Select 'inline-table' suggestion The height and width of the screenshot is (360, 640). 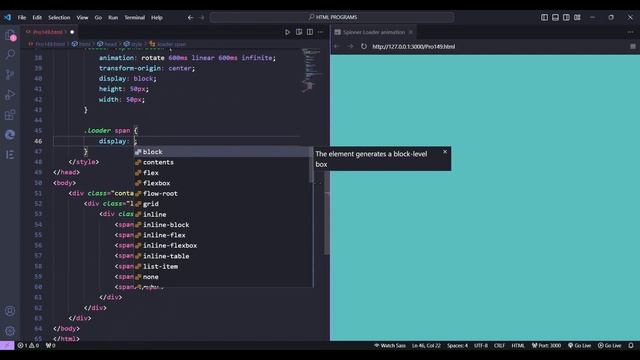tap(223, 256)
